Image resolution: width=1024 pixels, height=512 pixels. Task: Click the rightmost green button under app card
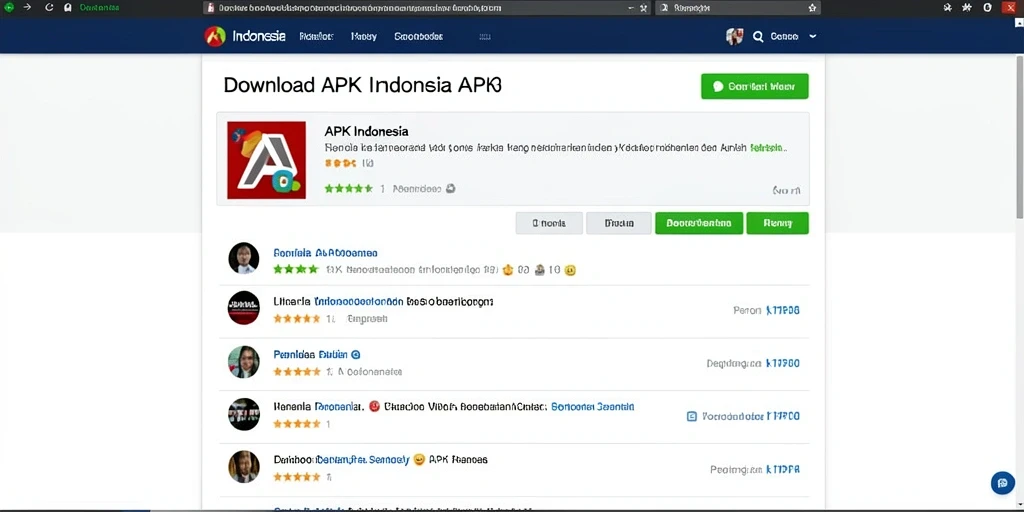click(x=777, y=223)
